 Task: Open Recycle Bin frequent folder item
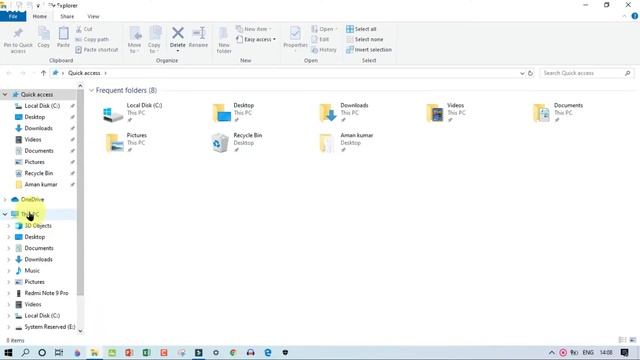(x=237, y=143)
